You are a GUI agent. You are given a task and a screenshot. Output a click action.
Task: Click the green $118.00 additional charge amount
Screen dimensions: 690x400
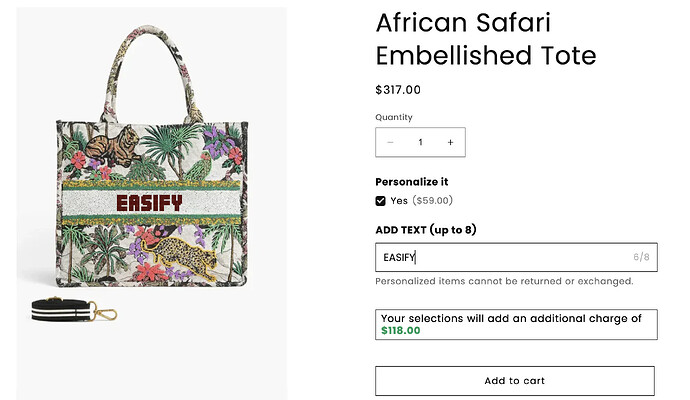click(401, 331)
